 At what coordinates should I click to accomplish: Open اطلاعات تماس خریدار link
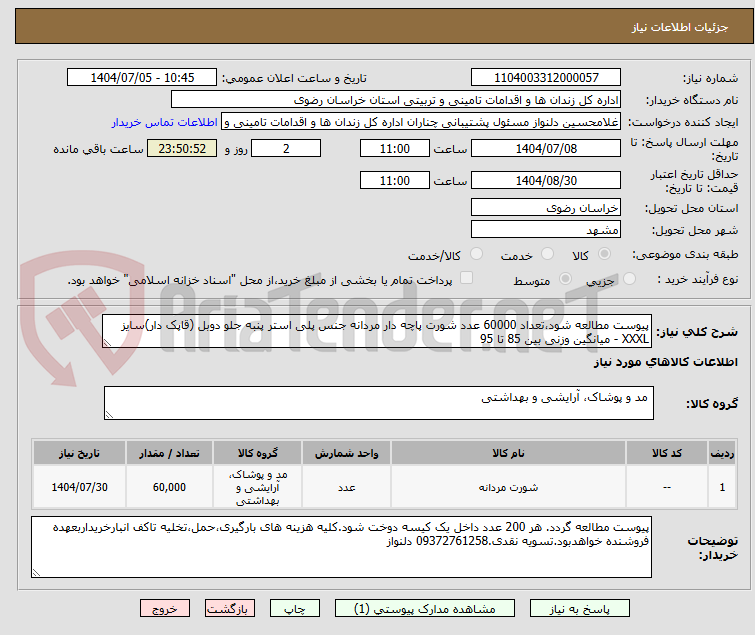165,122
